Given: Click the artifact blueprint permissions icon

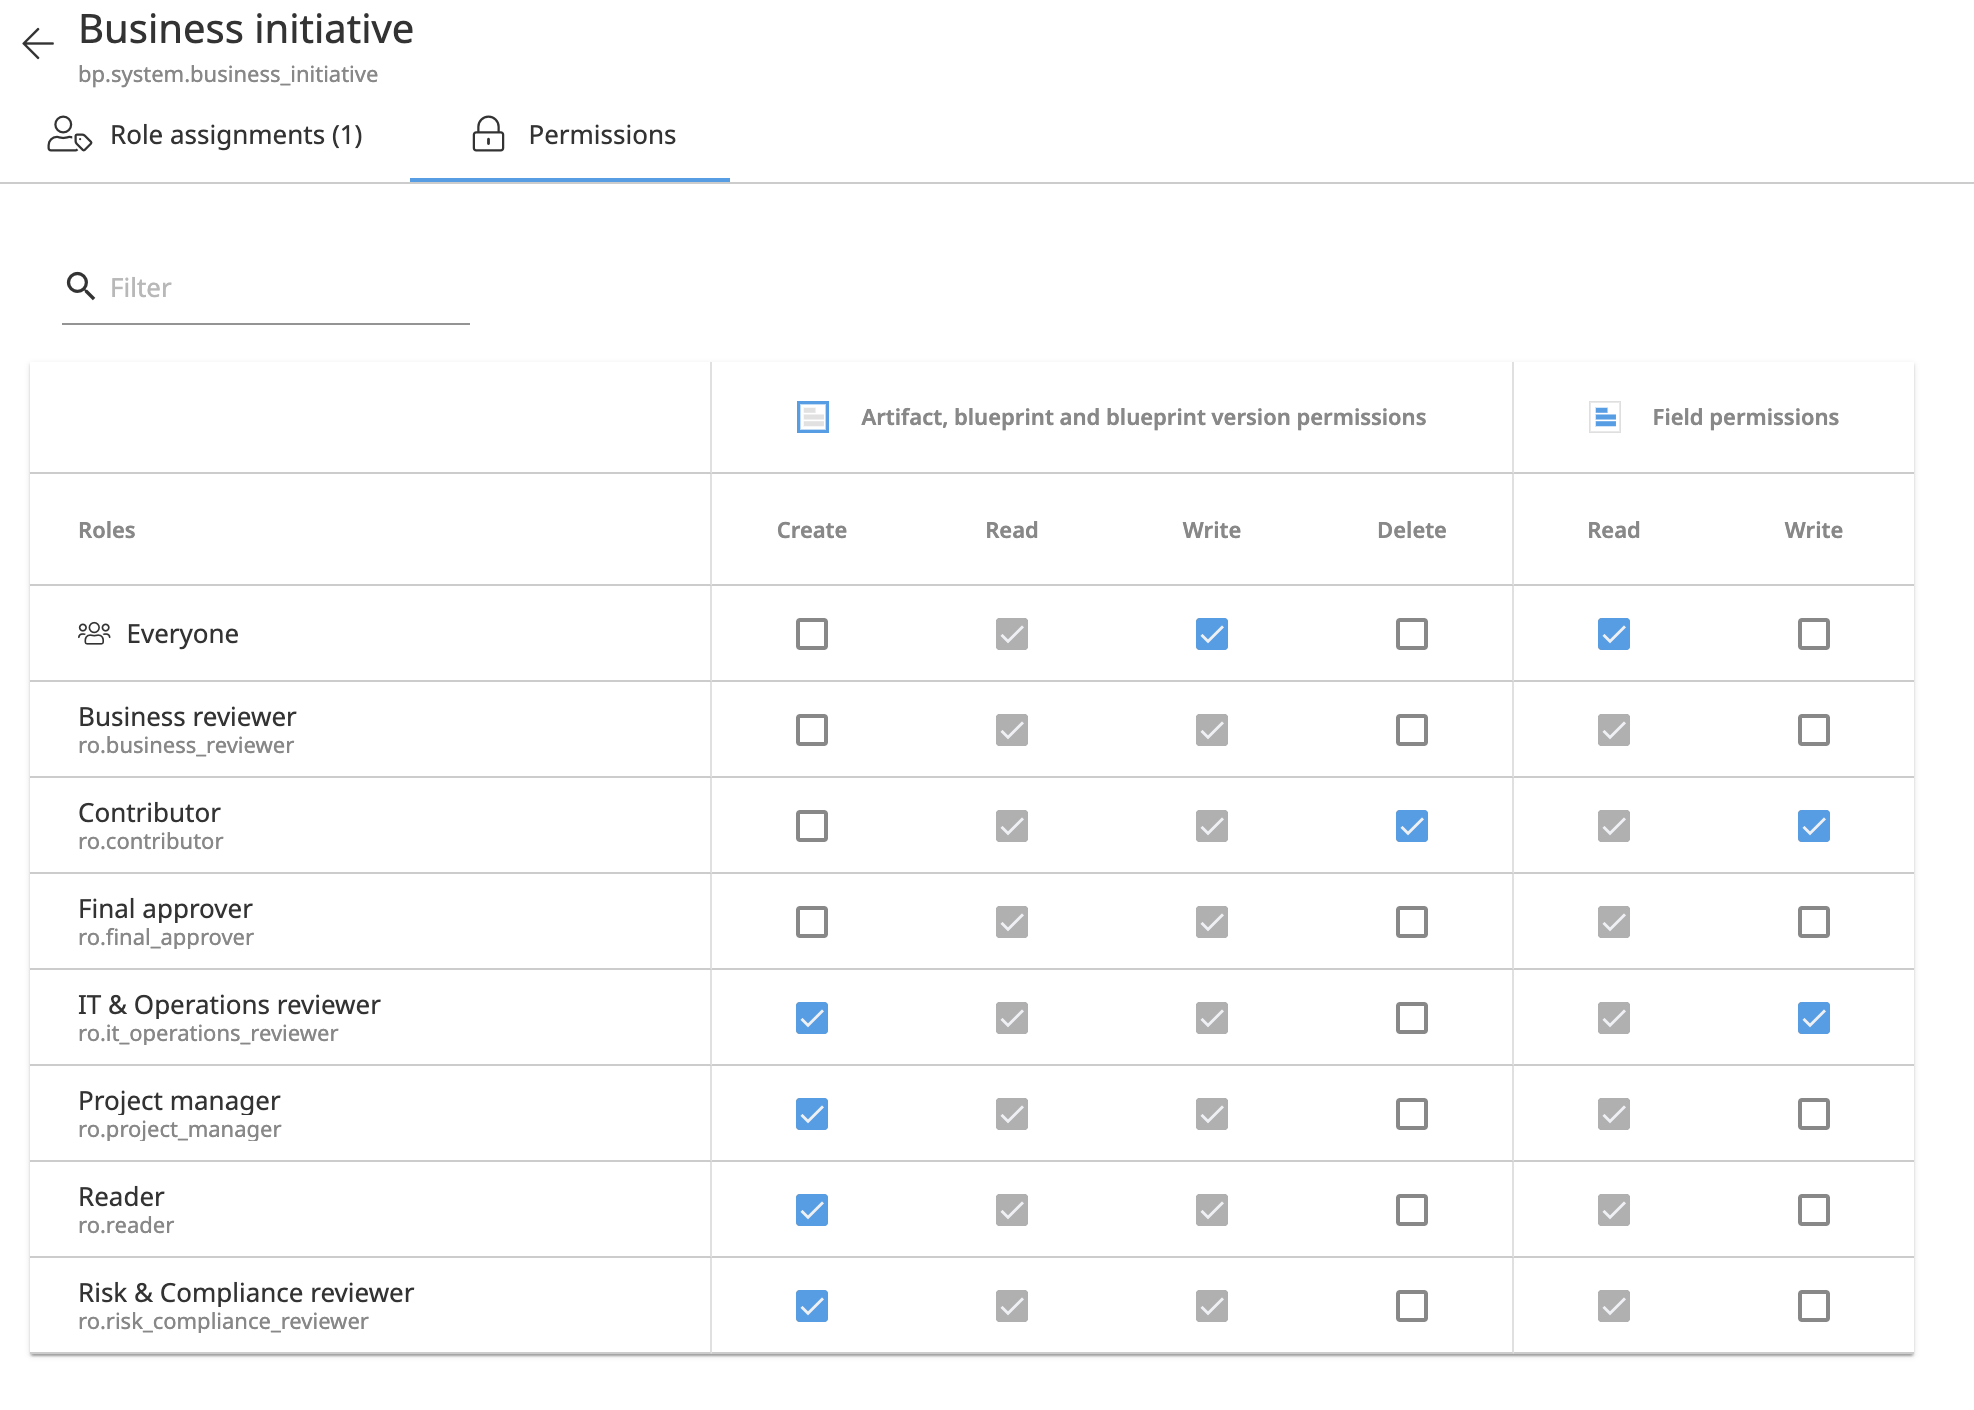Looking at the screenshot, I should [812, 417].
